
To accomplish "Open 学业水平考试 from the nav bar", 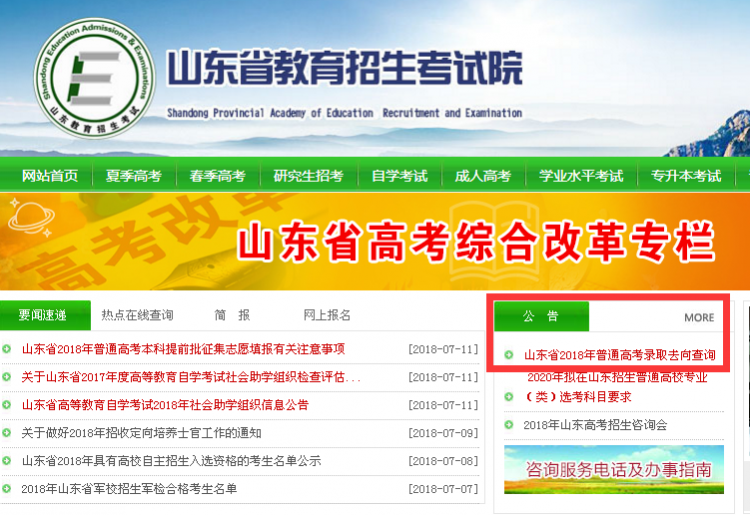I will (581, 176).
